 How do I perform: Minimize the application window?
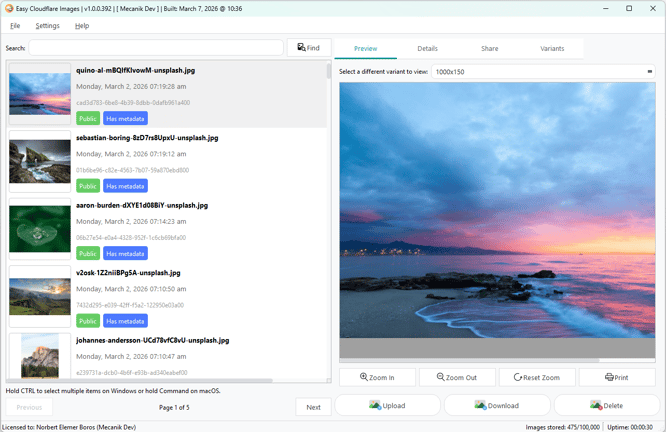(x=606, y=8)
